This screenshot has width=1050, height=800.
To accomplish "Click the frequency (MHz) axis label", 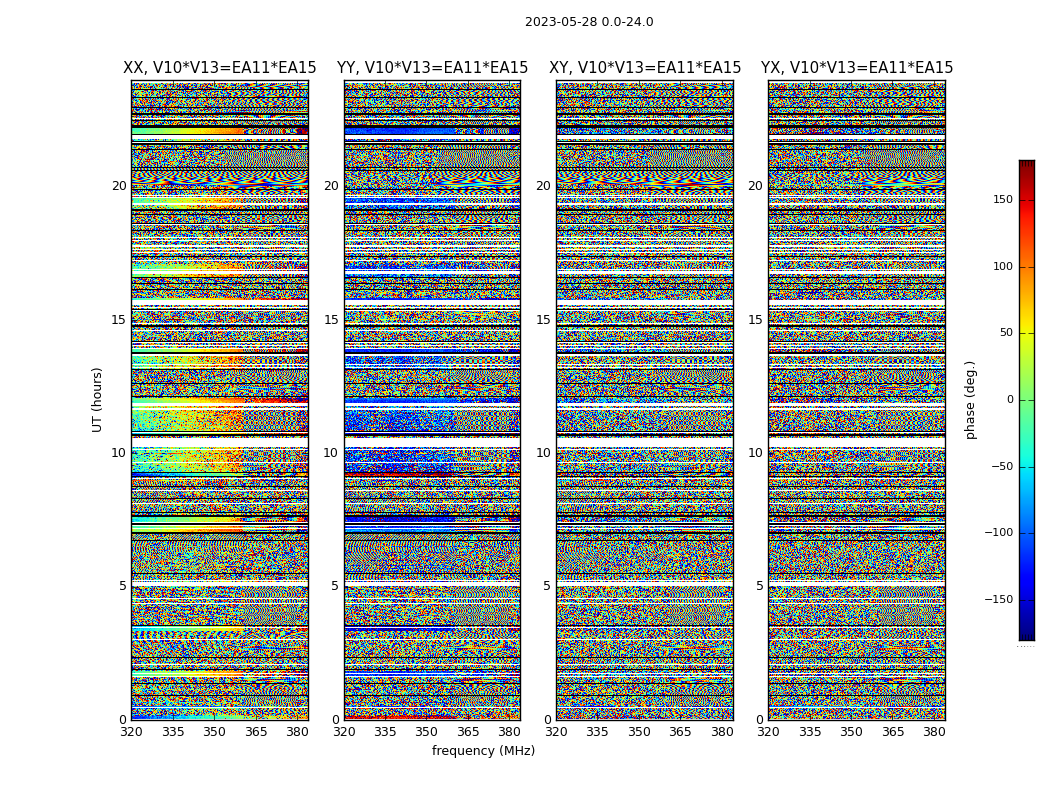I will click(483, 750).
